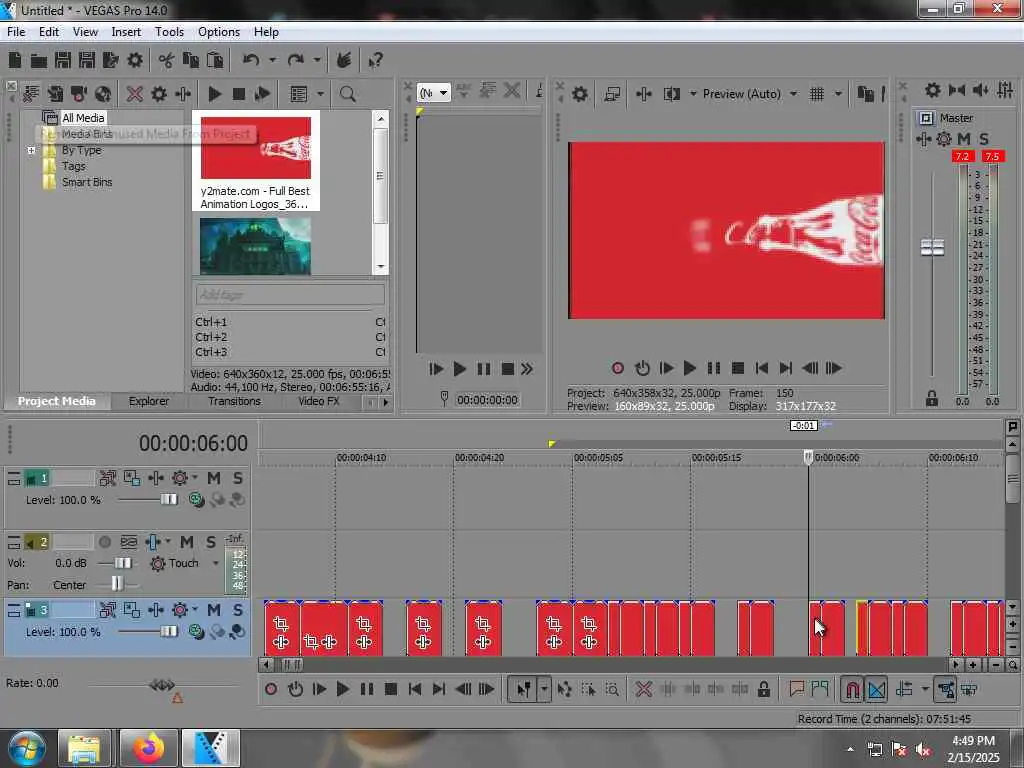Mute video track 1 with M button
The width and height of the screenshot is (1024, 768).
(x=214, y=478)
